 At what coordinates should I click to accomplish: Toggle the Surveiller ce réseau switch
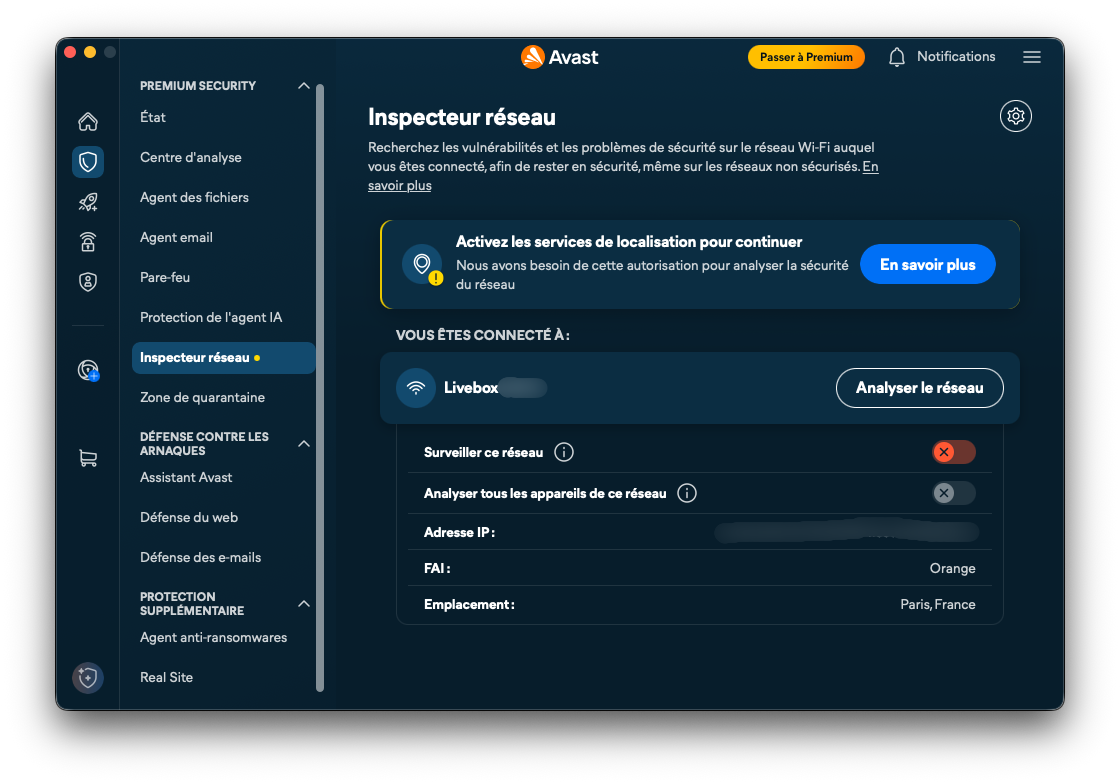point(954,452)
